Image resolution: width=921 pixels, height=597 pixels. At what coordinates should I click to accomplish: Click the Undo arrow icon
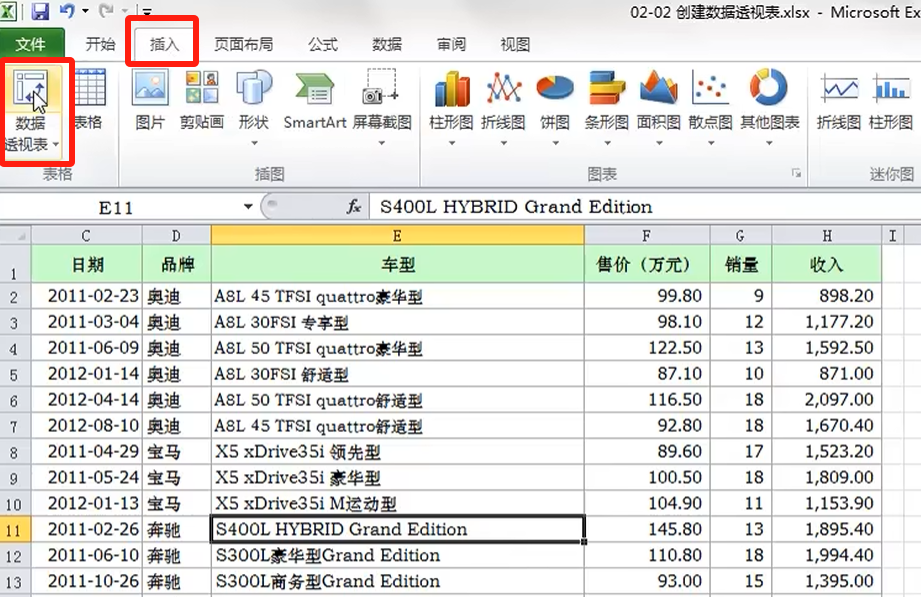[66, 11]
